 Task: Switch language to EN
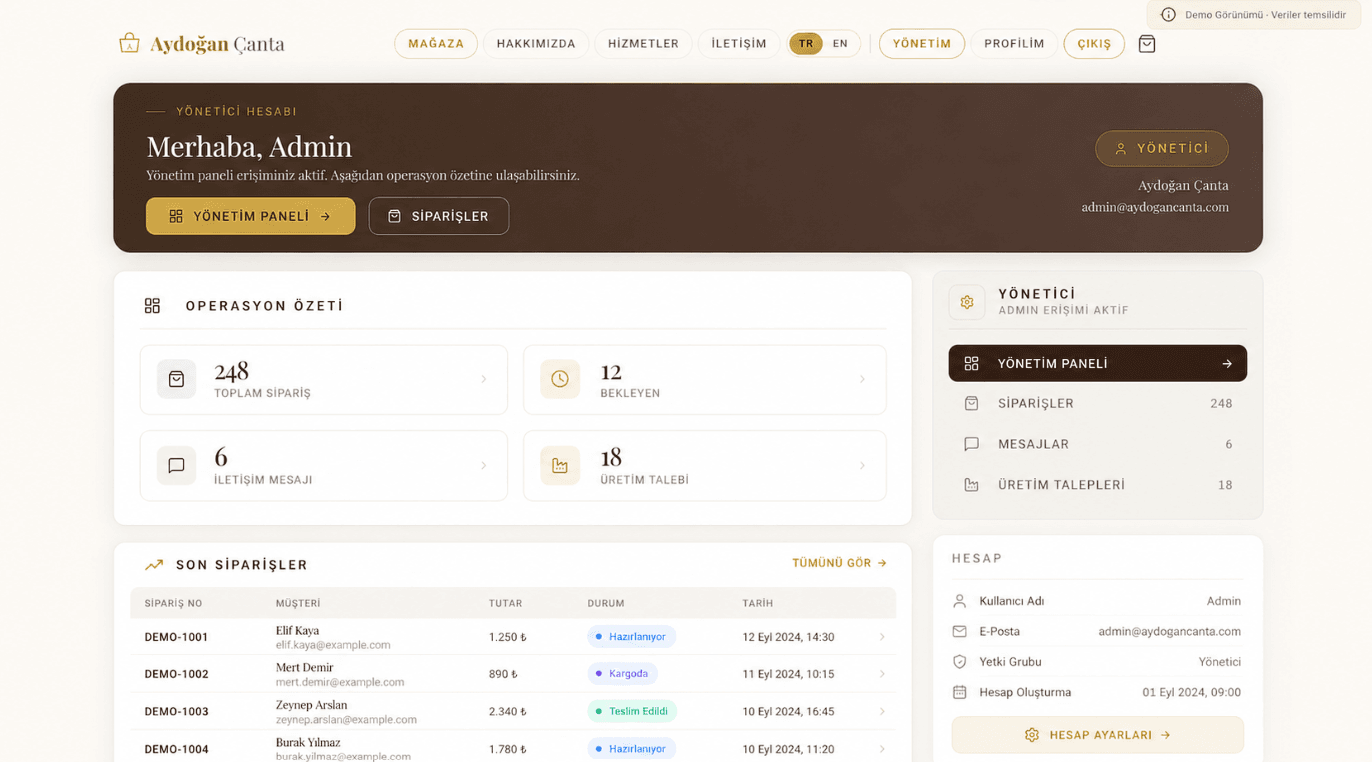click(x=840, y=44)
